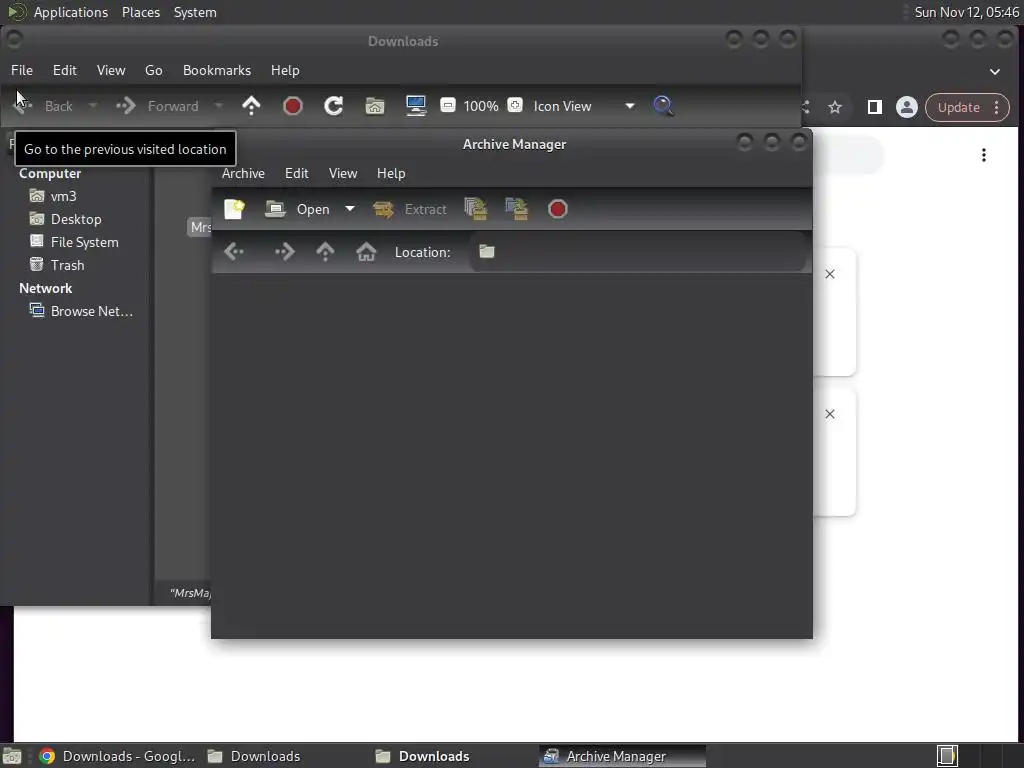
Task: Click the workspace switcher in bottom panel
Action: click(x=947, y=756)
